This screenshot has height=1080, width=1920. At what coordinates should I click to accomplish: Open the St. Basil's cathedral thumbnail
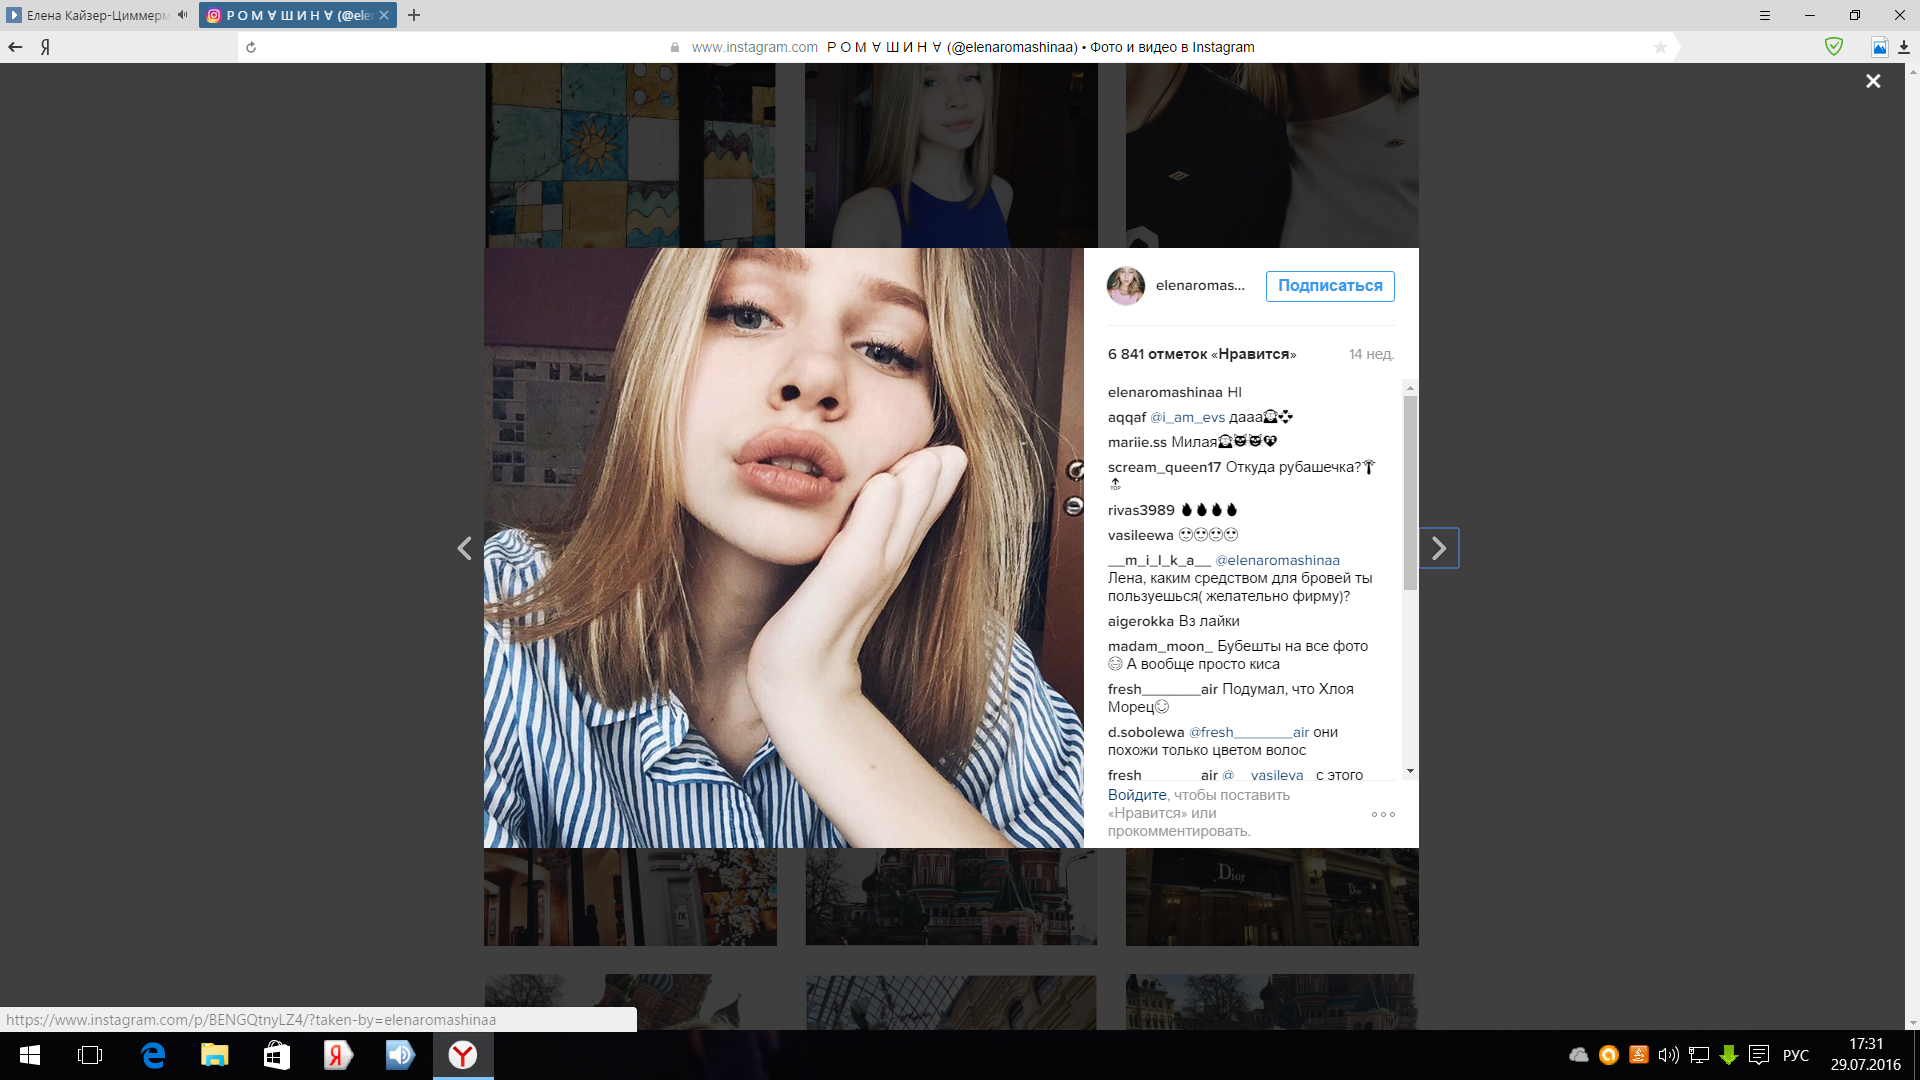point(951,897)
